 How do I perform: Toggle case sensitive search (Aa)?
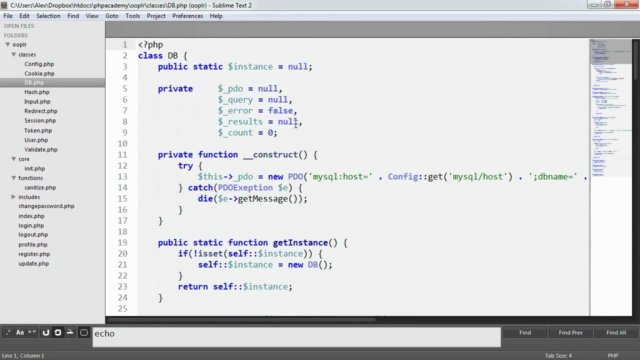pyautogui.click(x=20, y=333)
